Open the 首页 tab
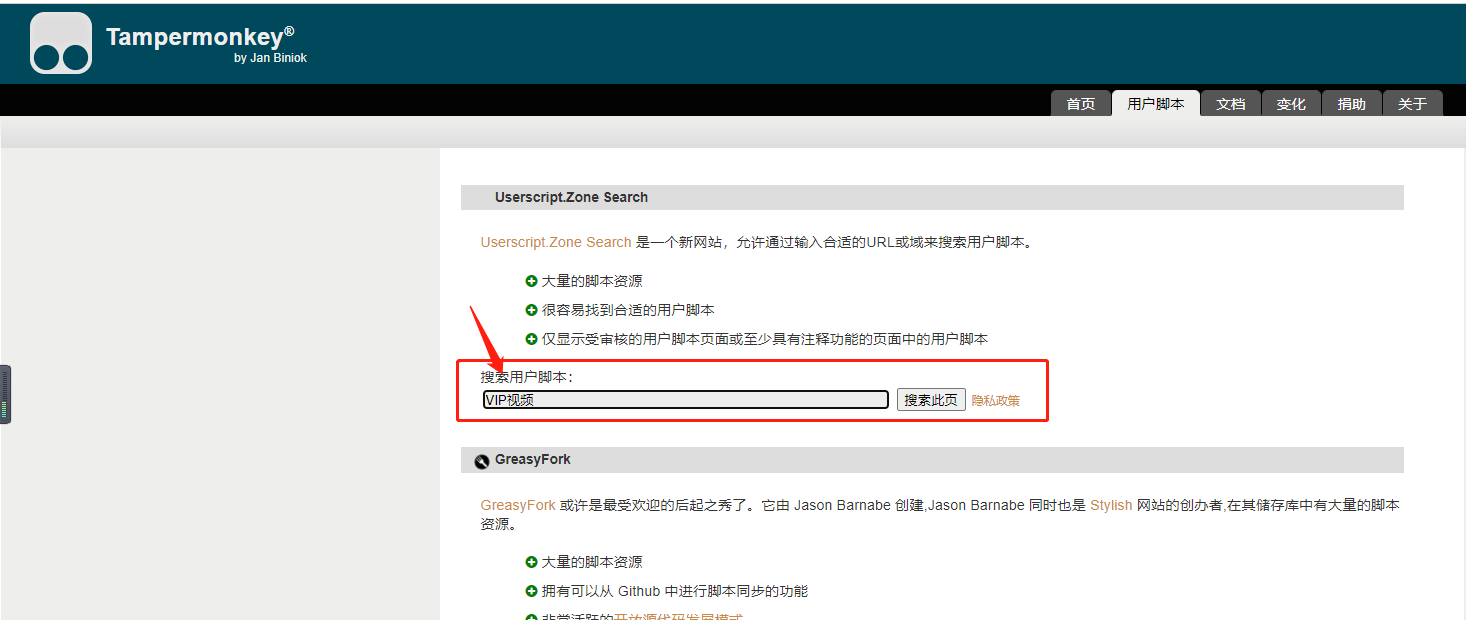The width and height of the screenshot is (1466, 620). click(1080, 104)
